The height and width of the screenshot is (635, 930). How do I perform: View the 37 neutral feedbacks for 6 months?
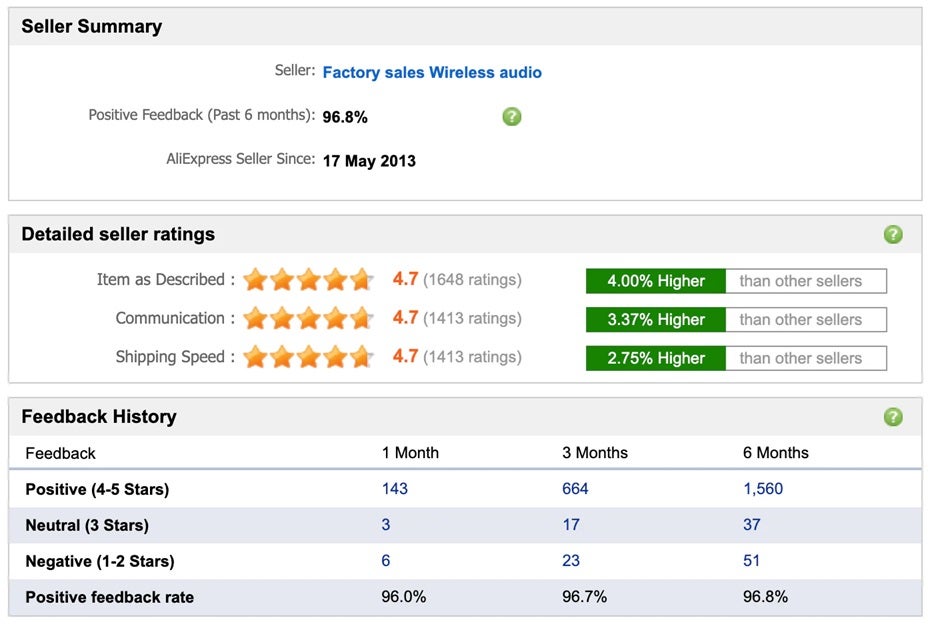pos(752,525)
